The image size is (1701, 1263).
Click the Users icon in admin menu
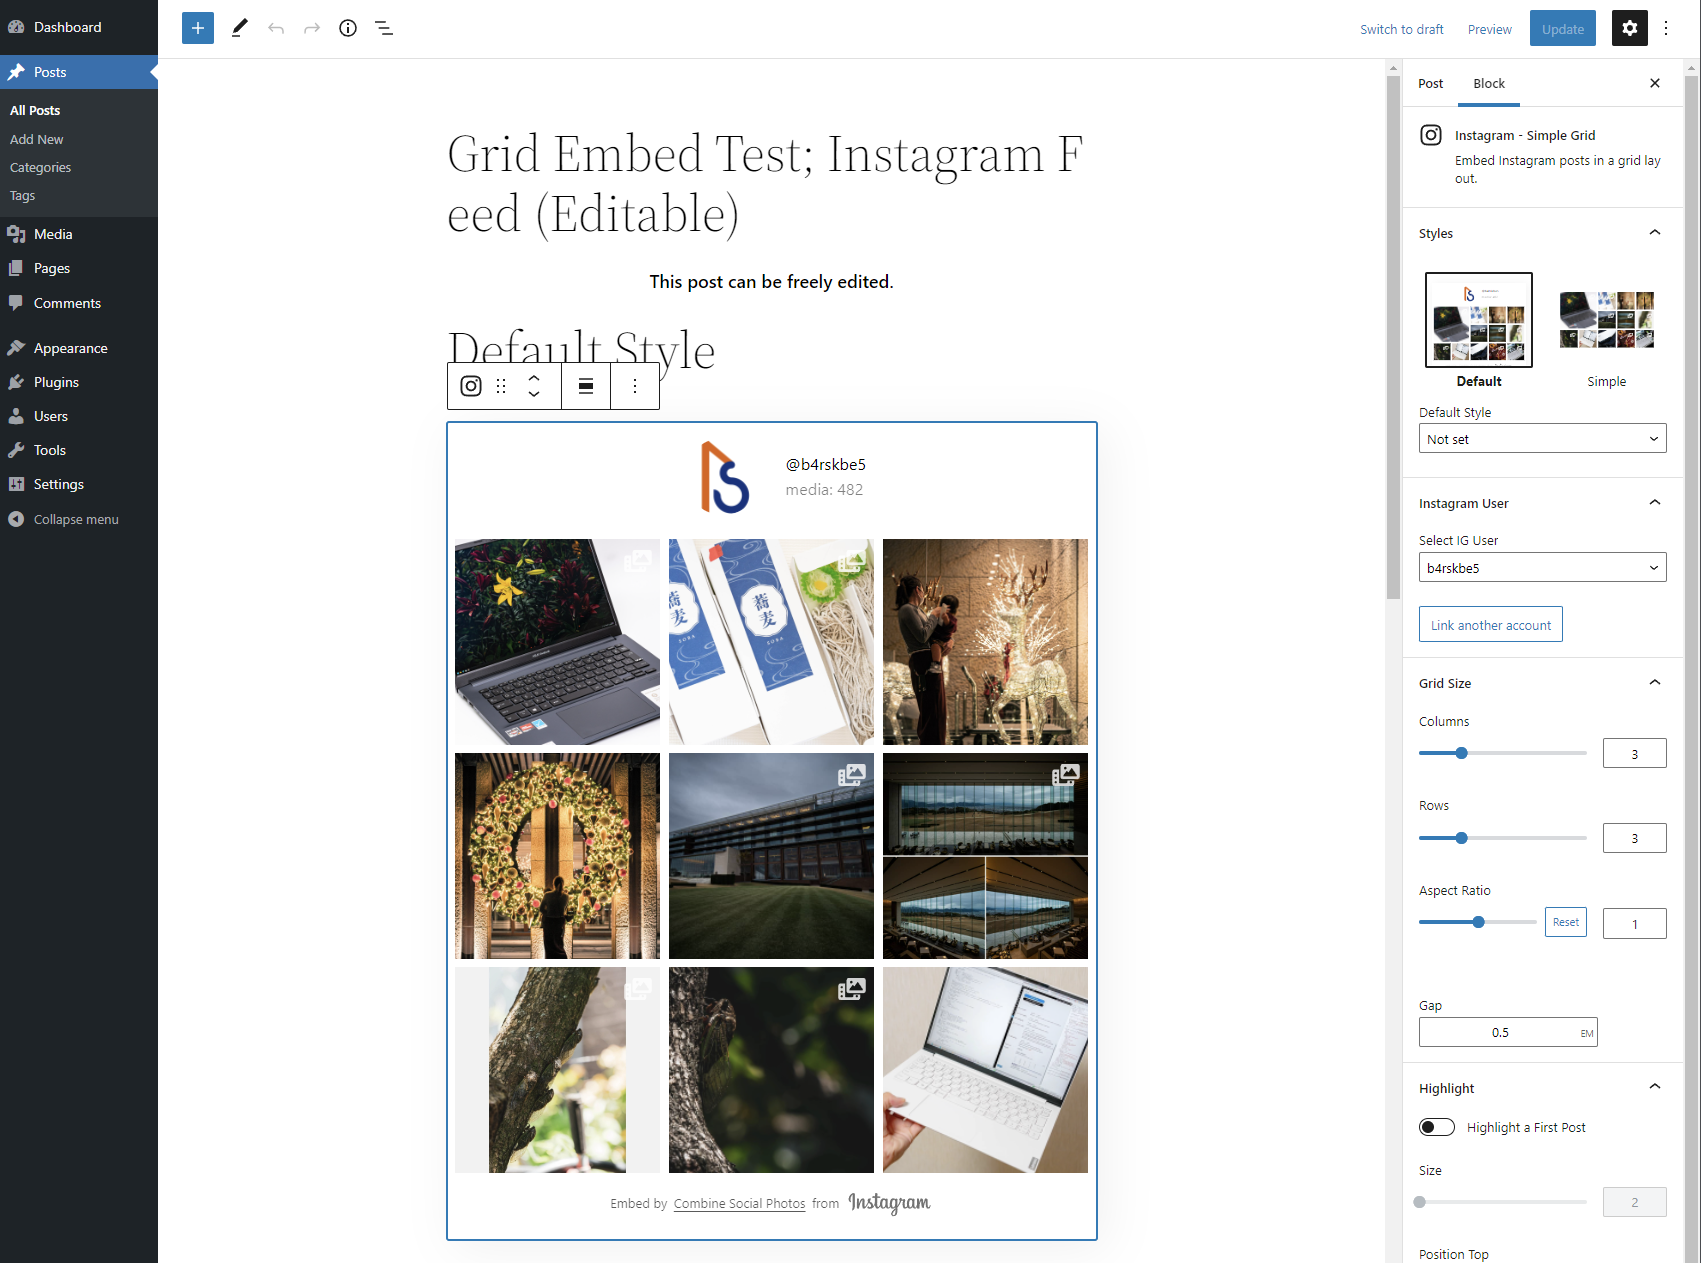click(x=16, y=416)
